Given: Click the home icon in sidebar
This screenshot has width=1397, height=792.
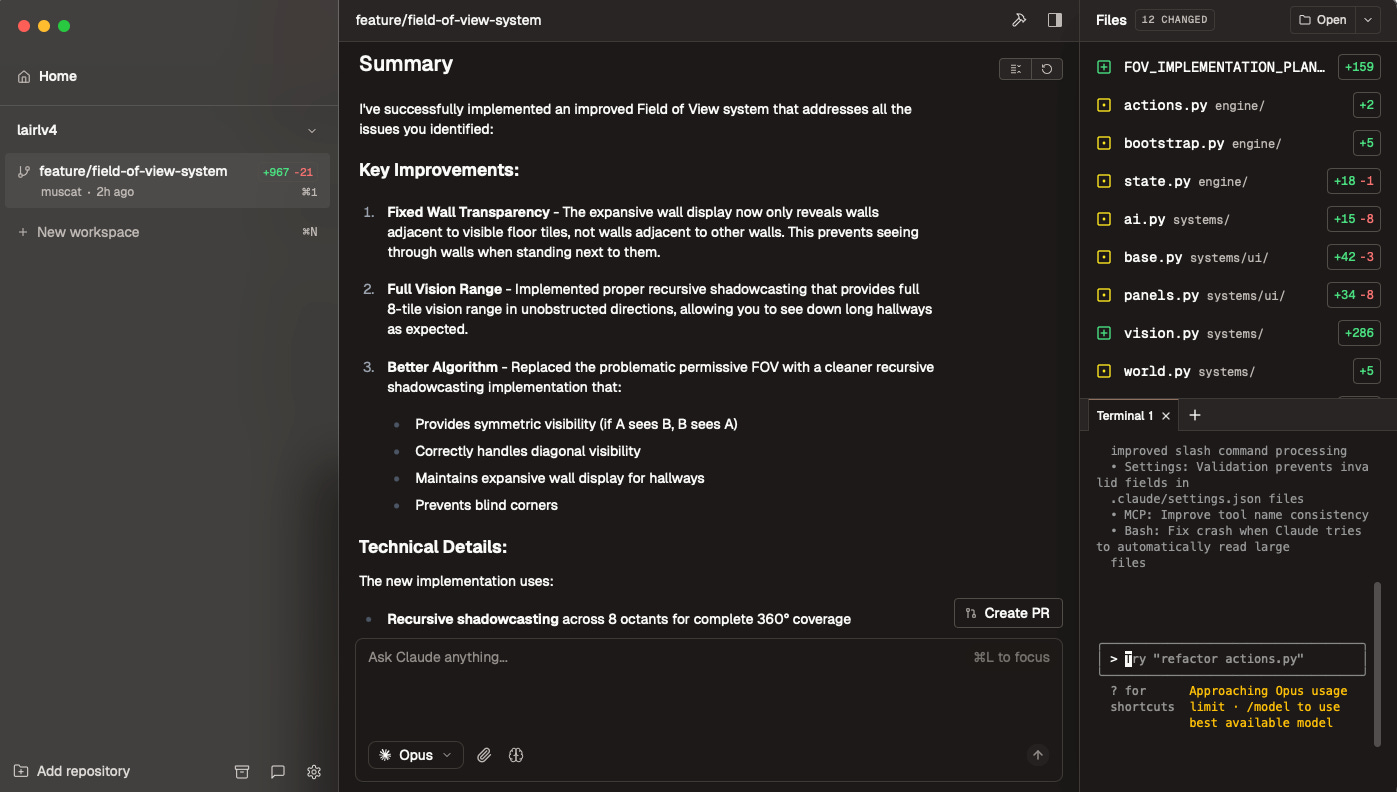Looking at the screenshot, I should tap(24, 76).
